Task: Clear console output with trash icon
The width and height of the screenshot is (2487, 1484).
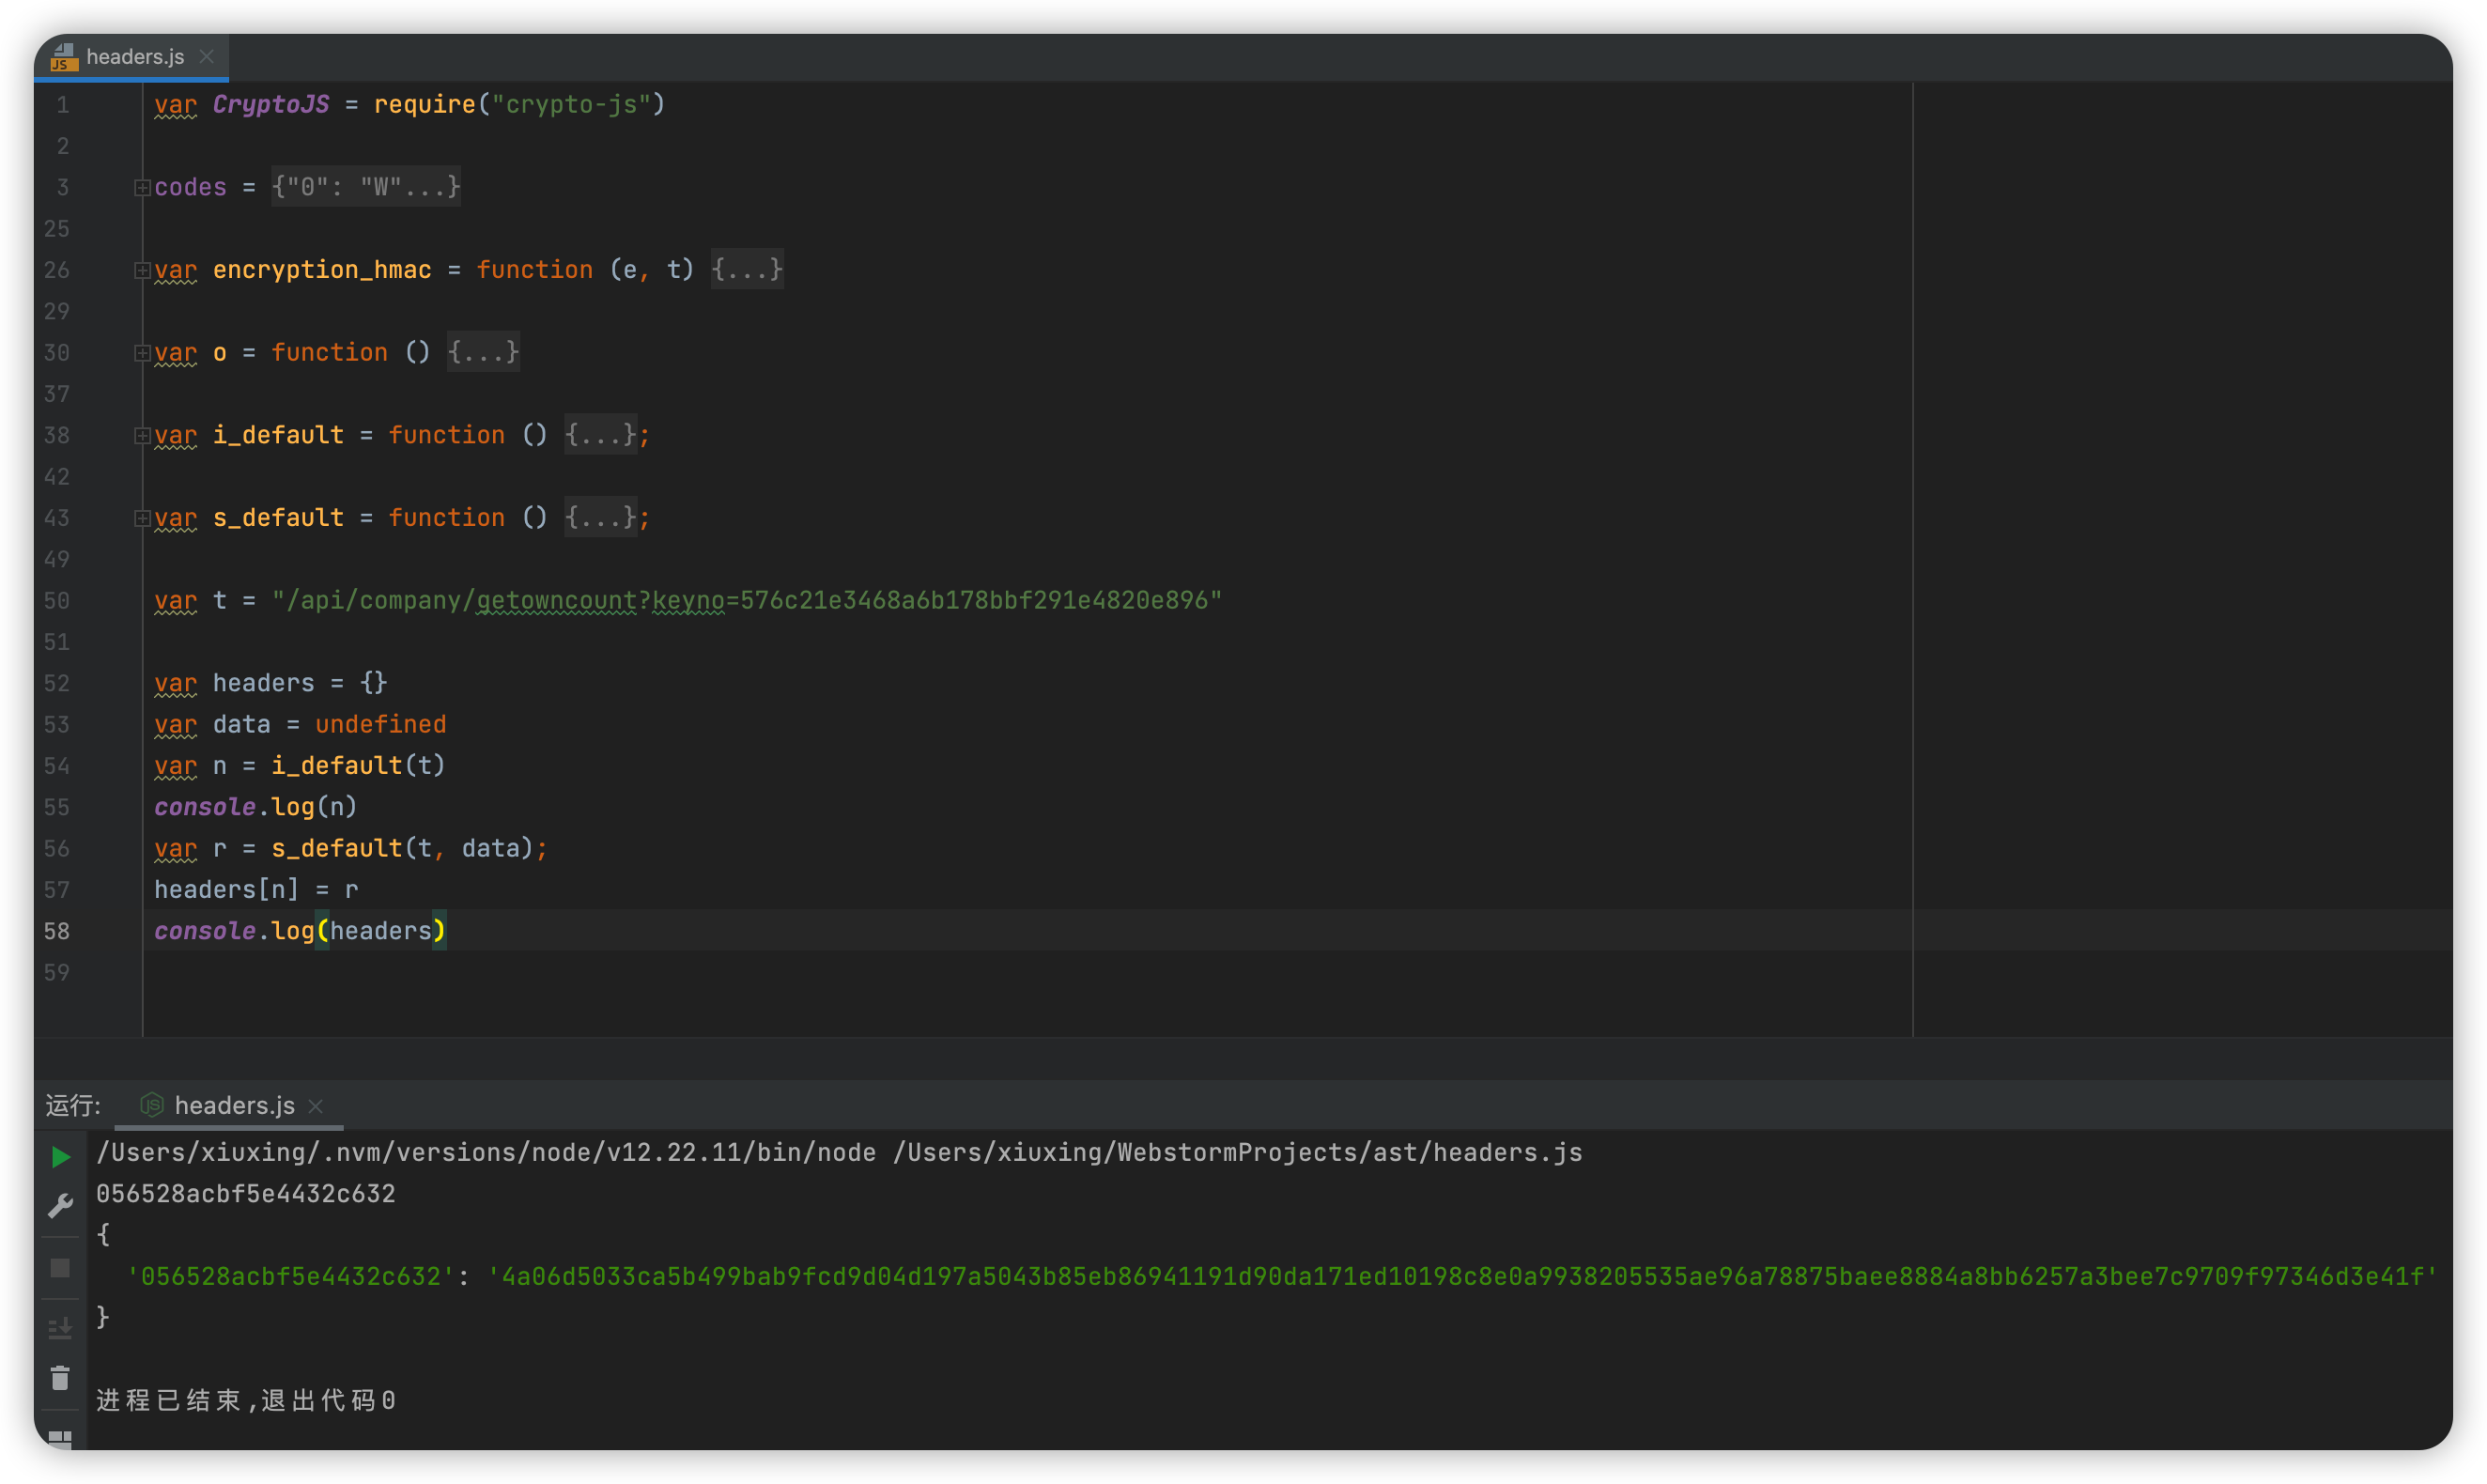Action: point(60,1378)
